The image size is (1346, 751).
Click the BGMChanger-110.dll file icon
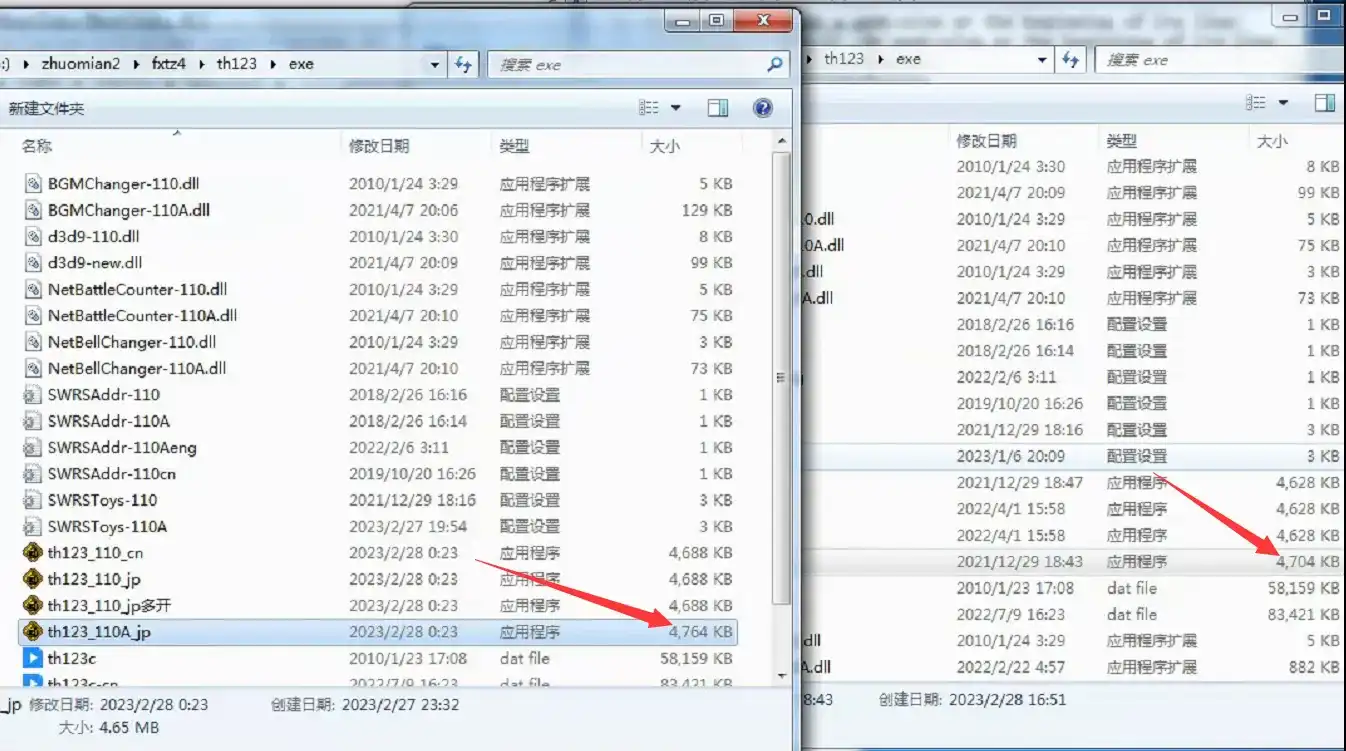point(33,184)
